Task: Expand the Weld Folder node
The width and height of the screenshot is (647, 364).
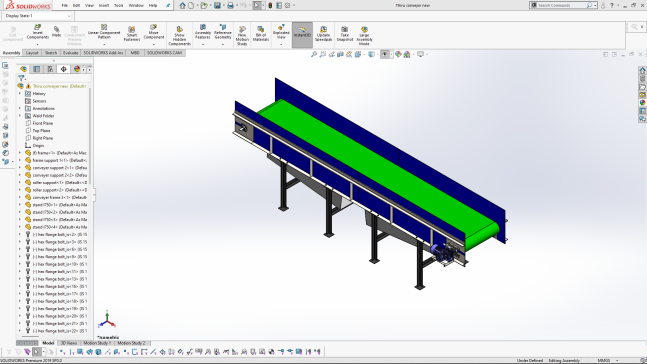Action: point(19,116)
